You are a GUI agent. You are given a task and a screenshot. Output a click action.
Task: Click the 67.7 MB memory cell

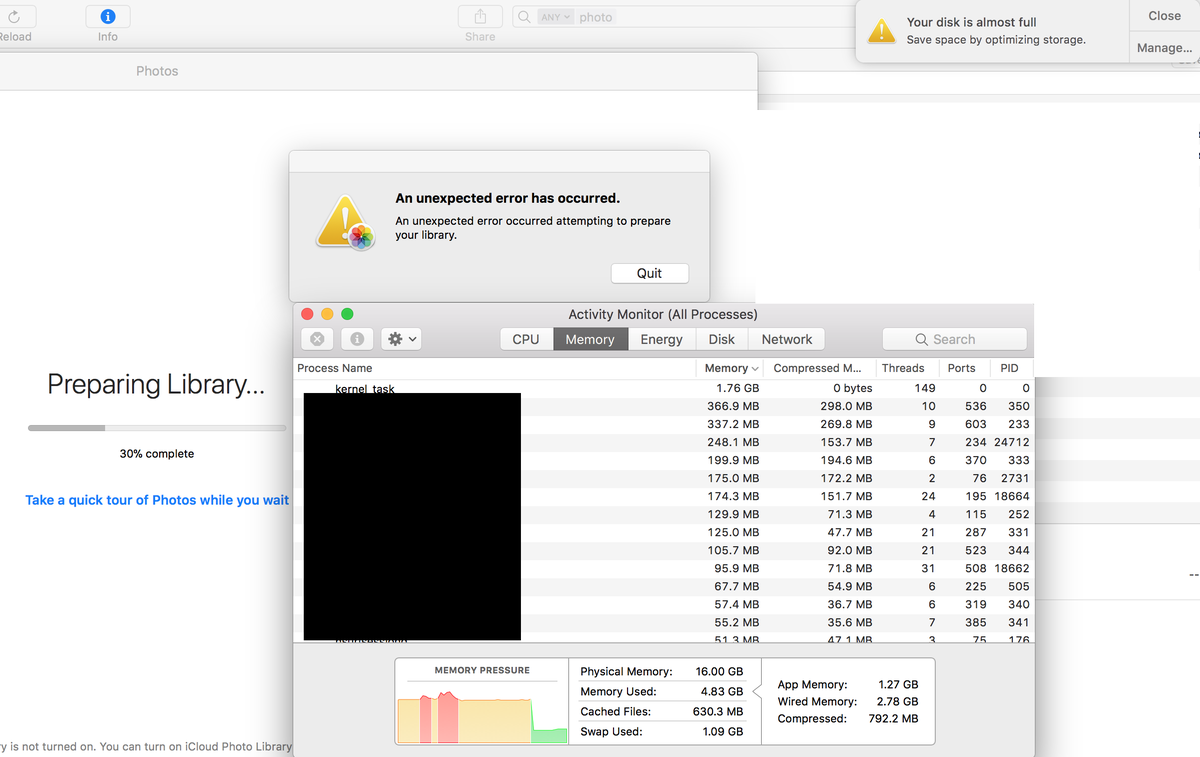pos(736,586)
